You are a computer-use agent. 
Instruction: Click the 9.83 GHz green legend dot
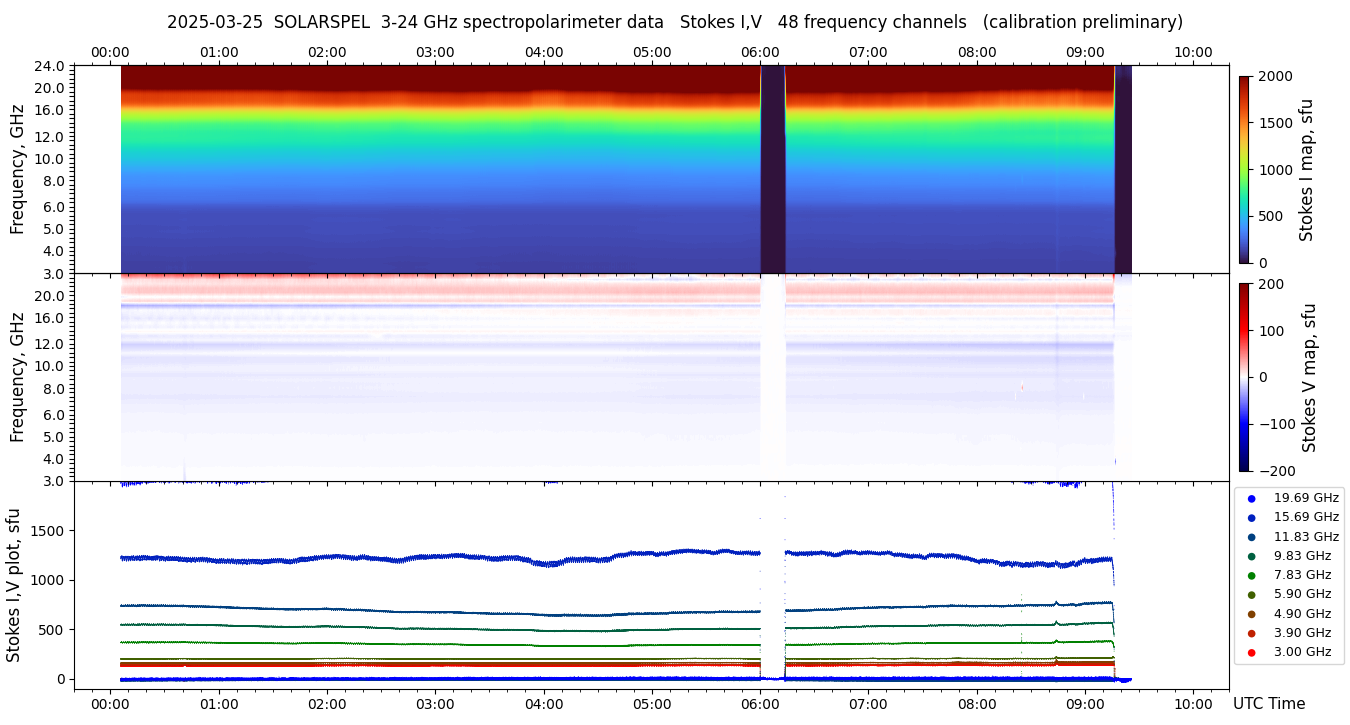tap(1251, 556)
